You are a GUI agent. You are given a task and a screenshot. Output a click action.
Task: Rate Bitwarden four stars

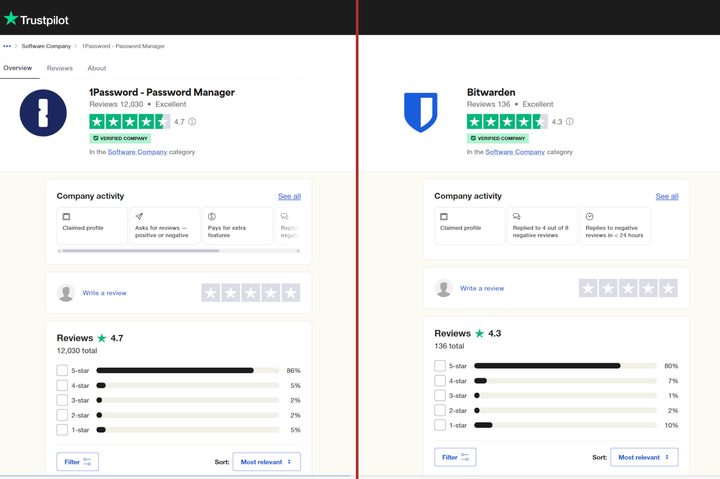coord(648,288)
